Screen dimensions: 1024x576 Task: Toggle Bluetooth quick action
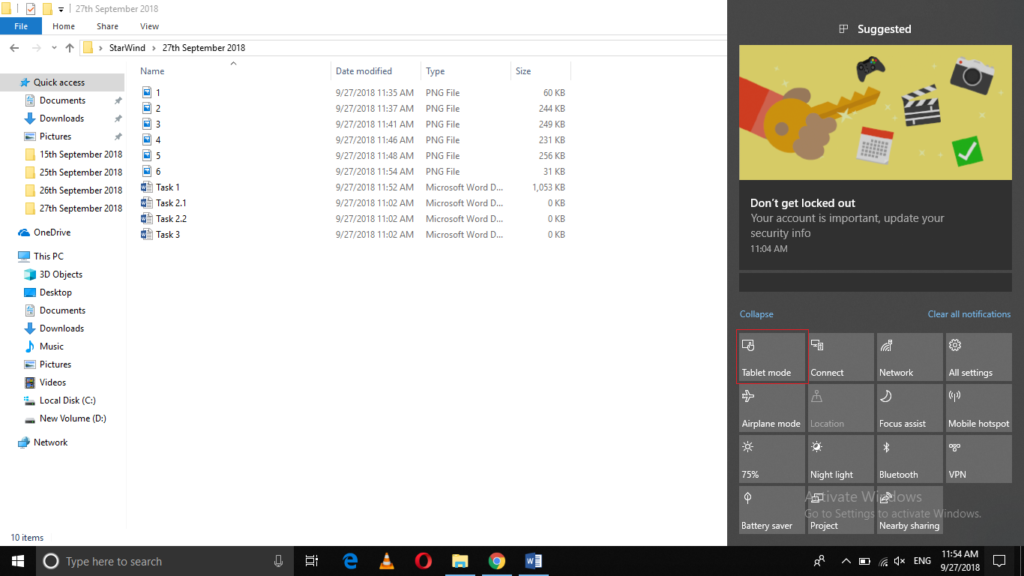[x=909, y=459]
